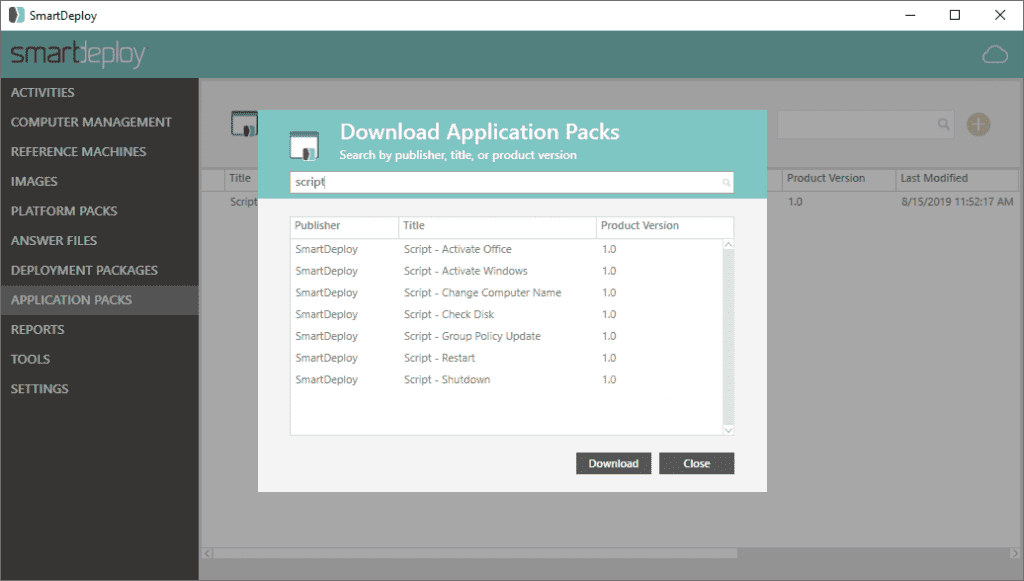Open Computer Management in the sidebar
Screen dimensions: 1024x581
91,122
